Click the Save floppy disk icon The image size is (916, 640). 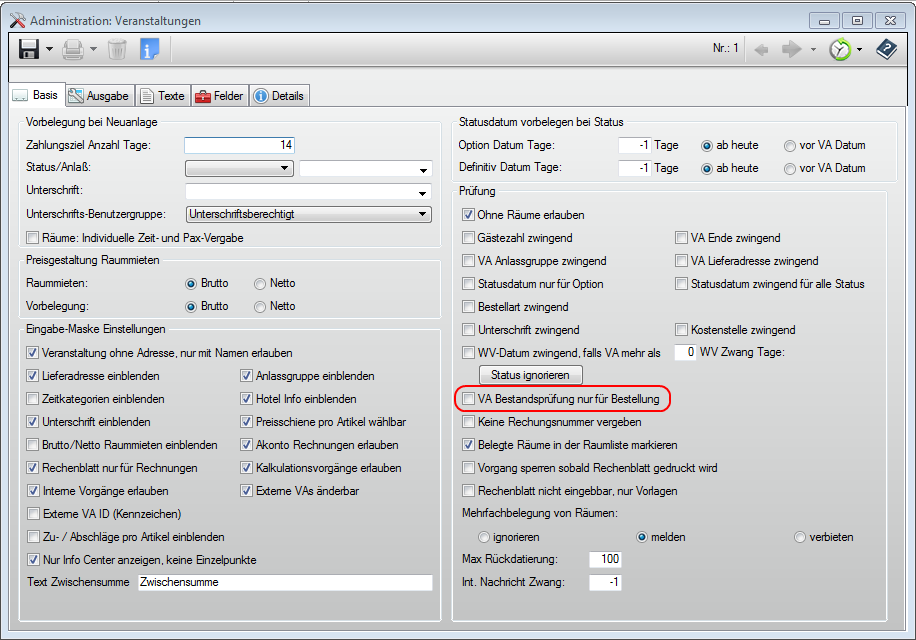pyautogui.click(x=29, y=49)
